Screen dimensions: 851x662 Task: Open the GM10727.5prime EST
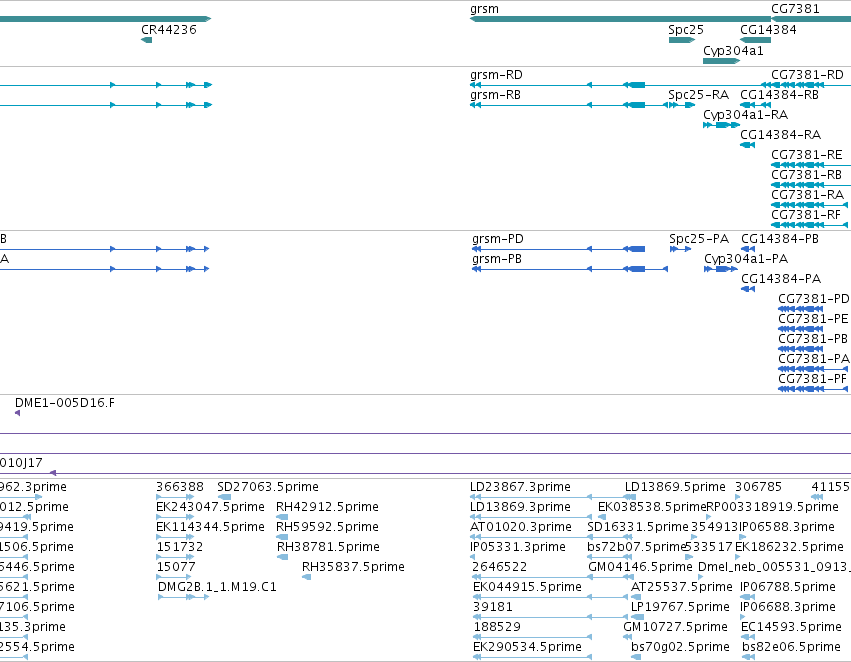(x=628, y=637)
